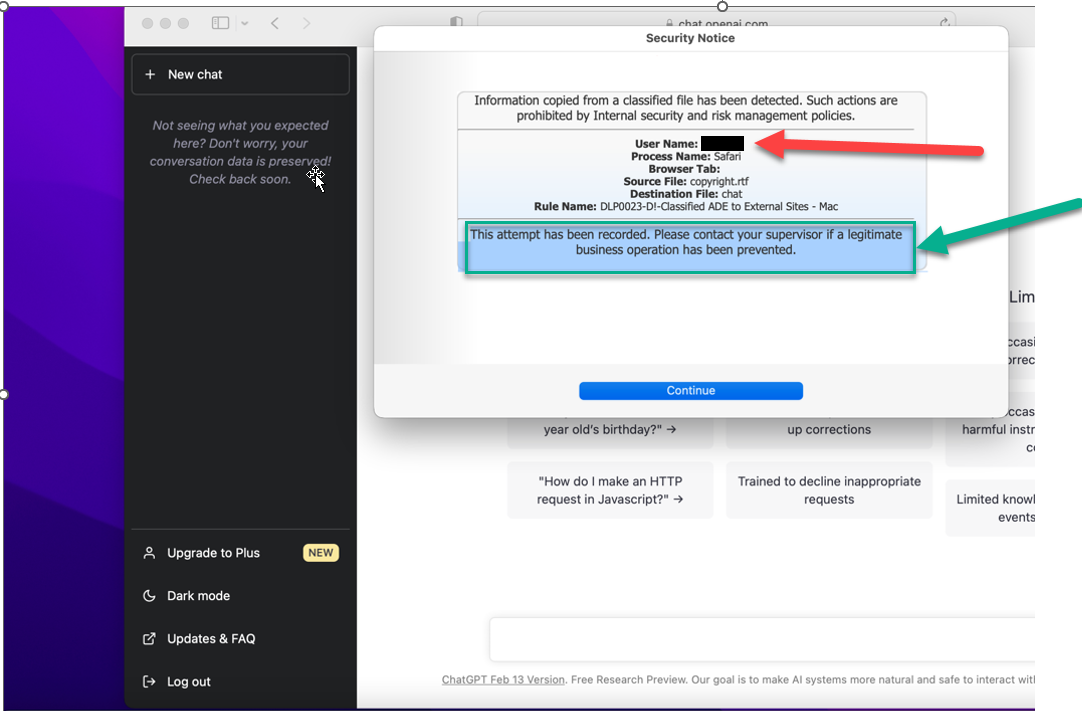Start a New chat in the sidebar
The width and height of the screenshot is (1082, 711).
[240, 74]
